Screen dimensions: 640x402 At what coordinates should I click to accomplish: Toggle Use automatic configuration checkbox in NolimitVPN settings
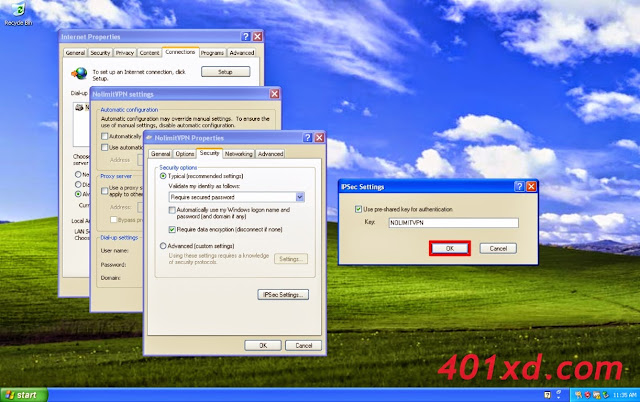[104, 147]
